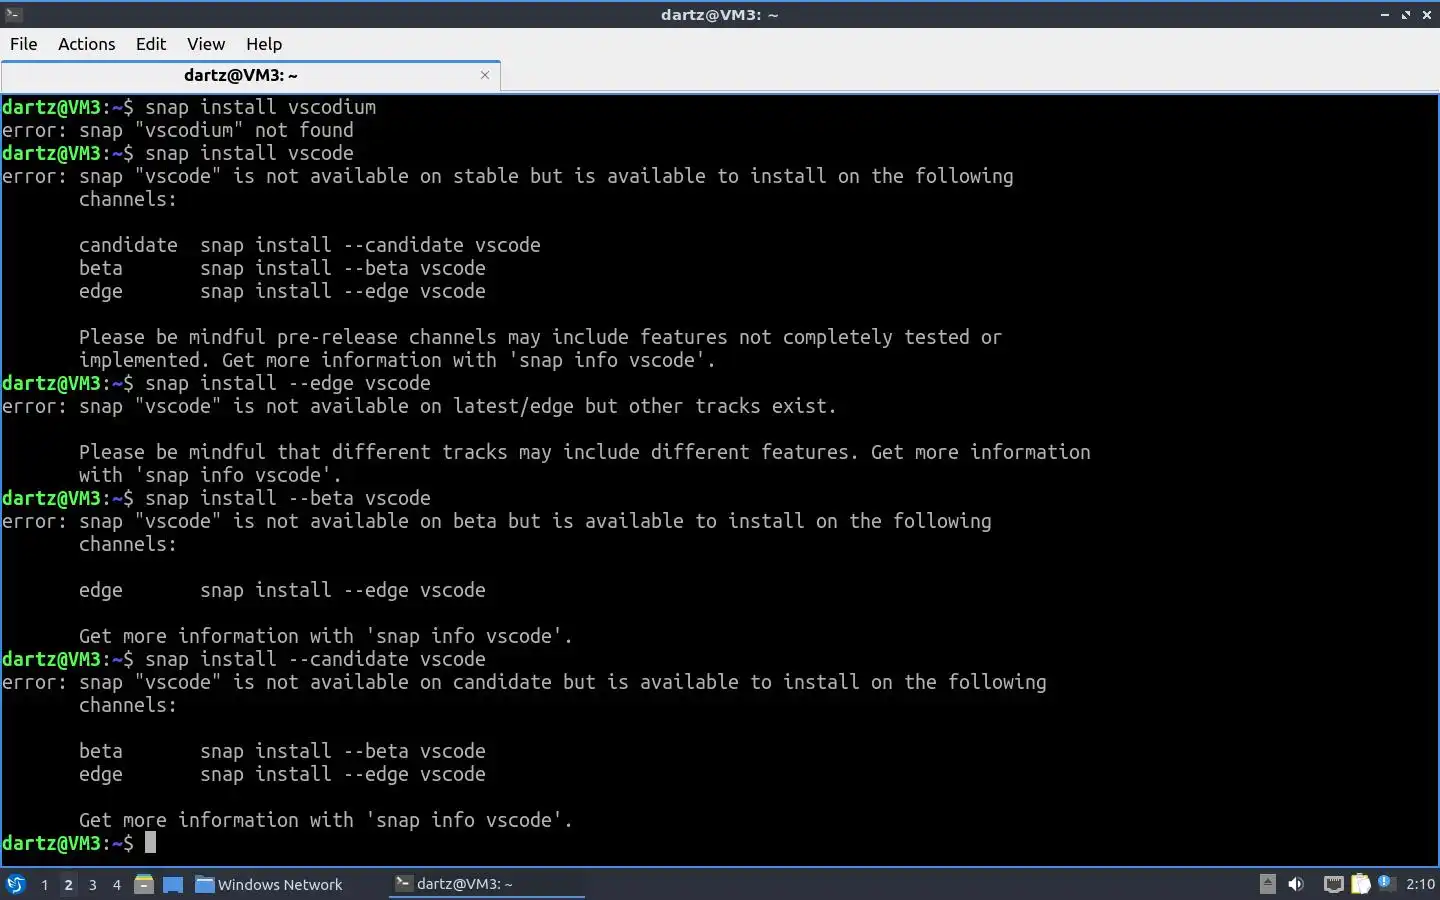The height and width of the screenshot is (900, 1440).
Task: Select the dartz@VM3 terminal taskbar entry
Action: tap(486, 884)
